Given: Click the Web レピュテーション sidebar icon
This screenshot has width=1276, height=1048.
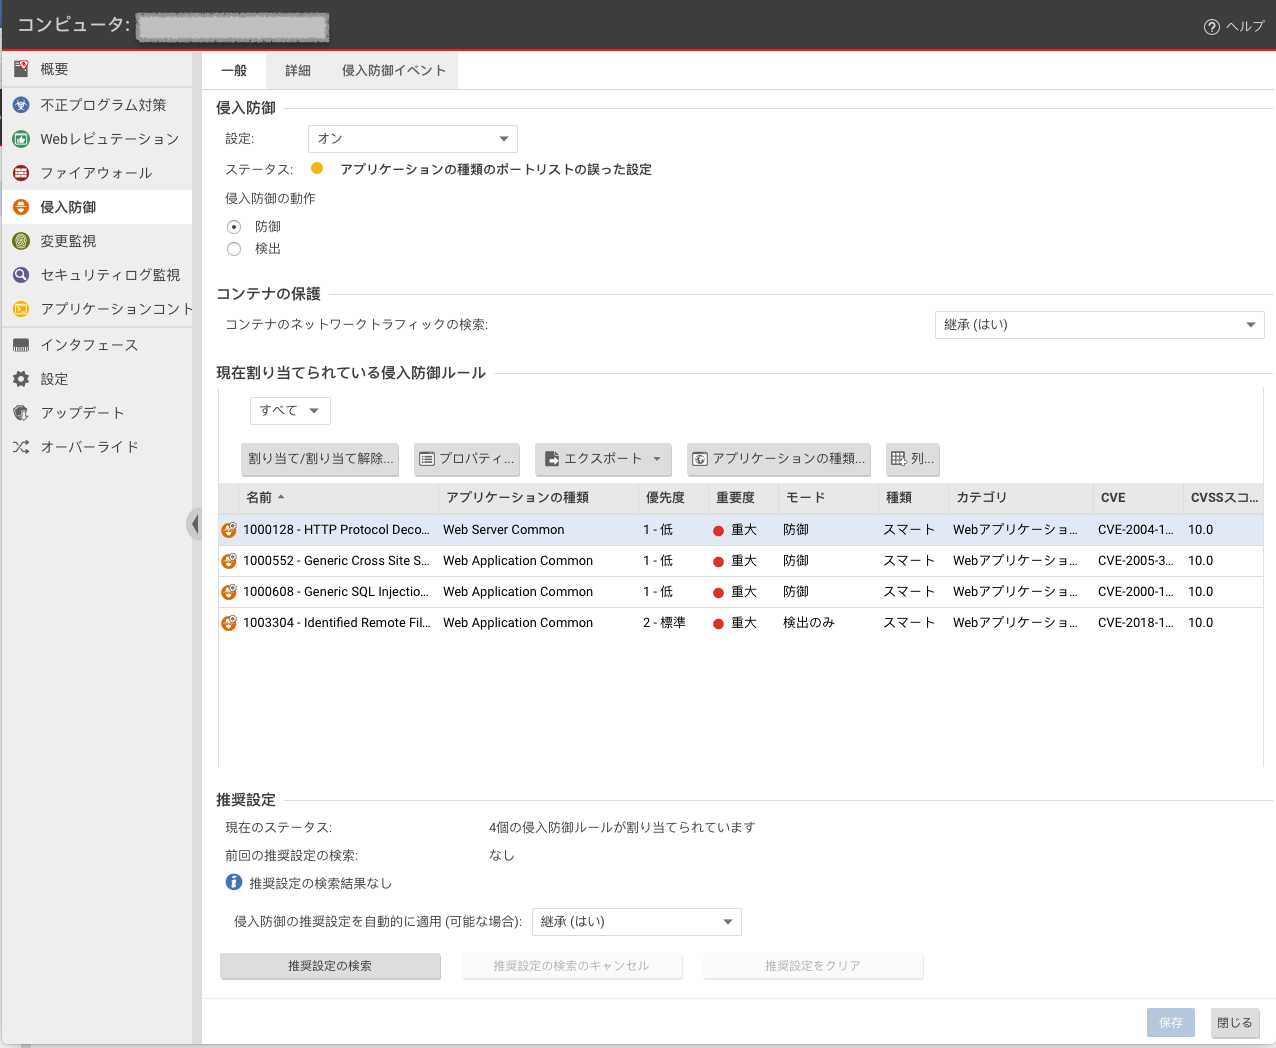Looking at the screenshot, I should [x=21, y=139].
